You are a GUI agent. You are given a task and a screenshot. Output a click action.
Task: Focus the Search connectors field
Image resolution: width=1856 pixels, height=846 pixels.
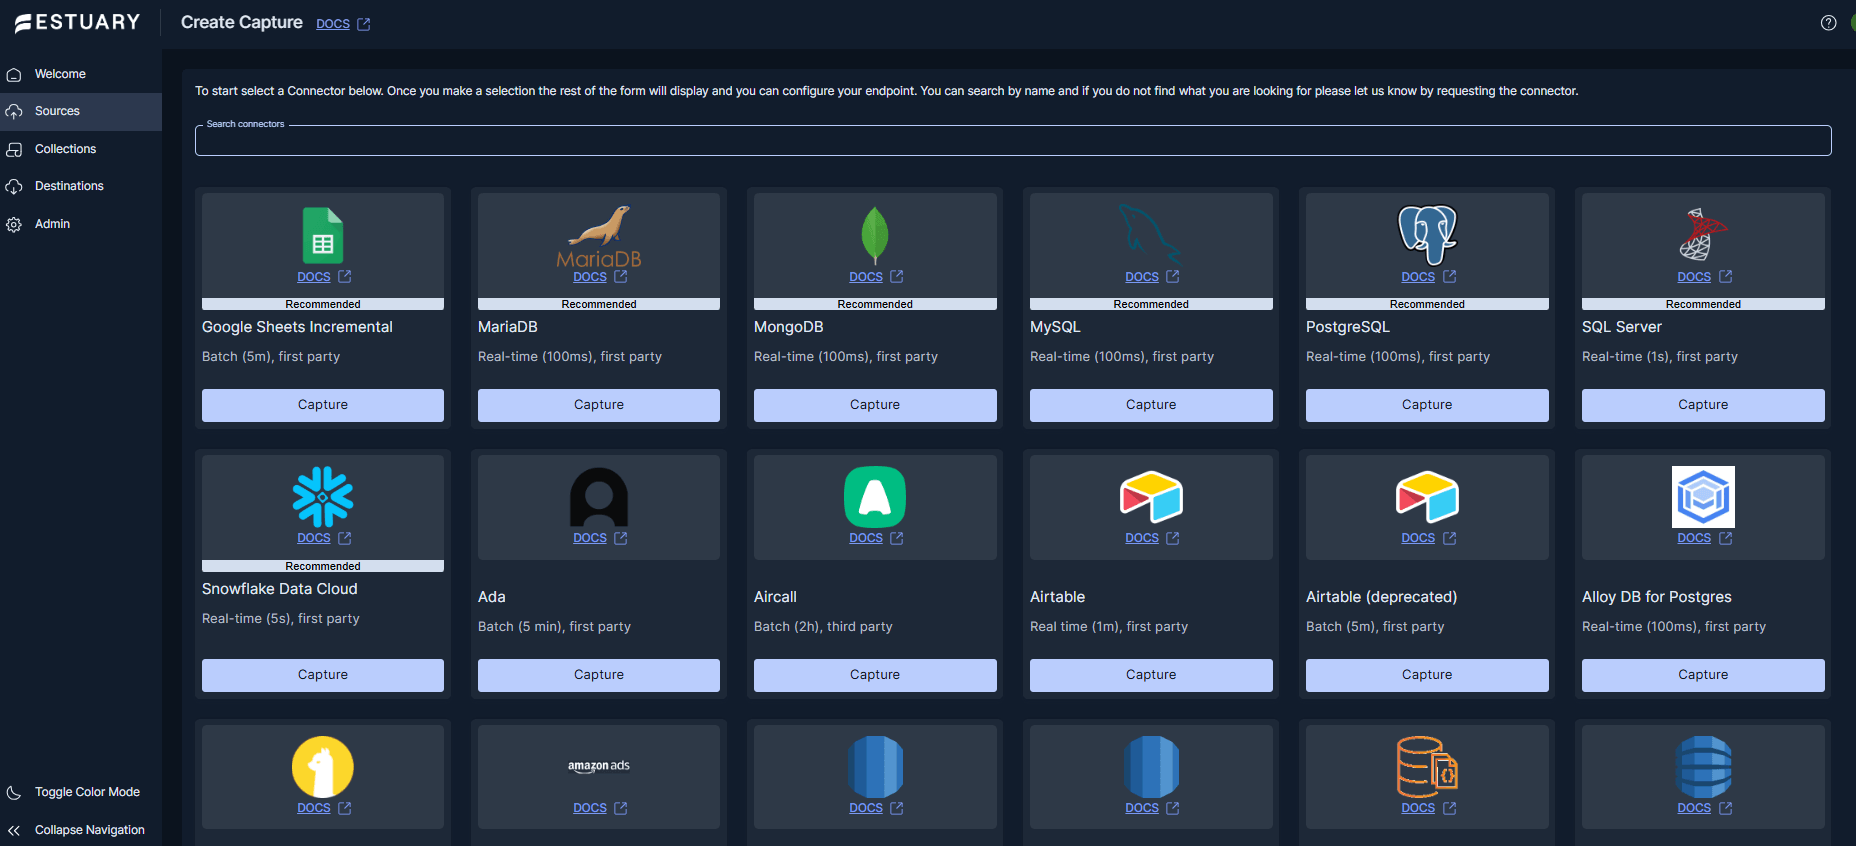[1012, 141]
